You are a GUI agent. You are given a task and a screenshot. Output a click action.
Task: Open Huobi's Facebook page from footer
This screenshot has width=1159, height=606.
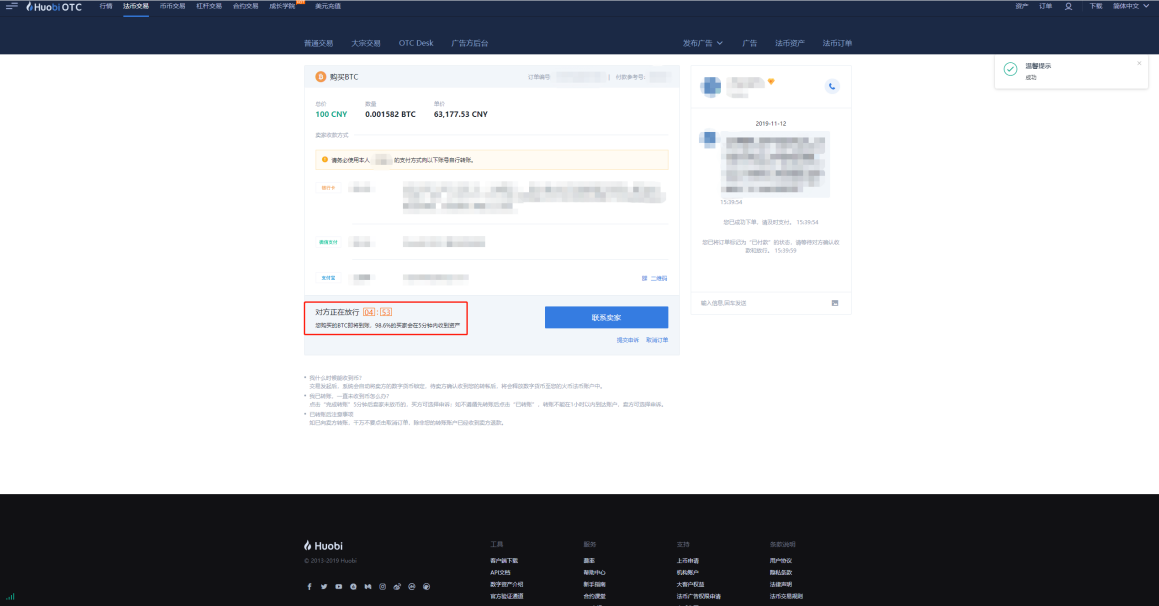[x=308, y=586]
